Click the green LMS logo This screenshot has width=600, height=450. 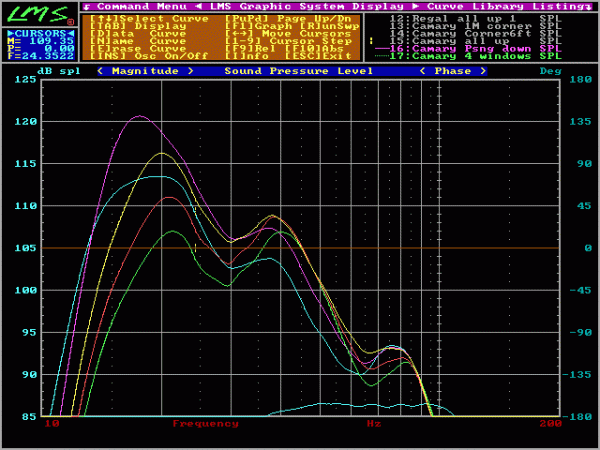point(39,14)
